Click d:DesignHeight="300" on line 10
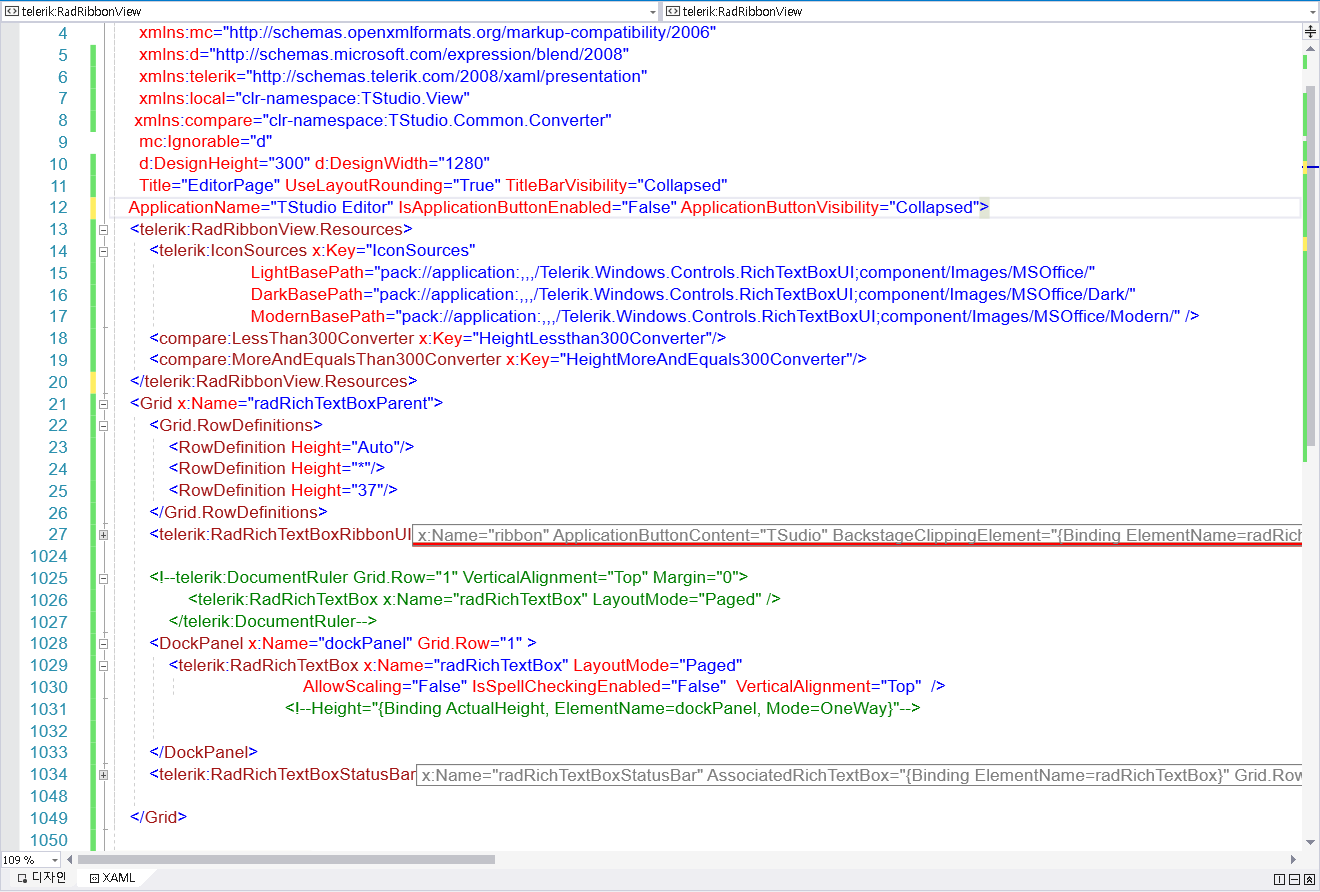Image resolution: width=1320 pixels, height=892 pixels. point(225,164)
